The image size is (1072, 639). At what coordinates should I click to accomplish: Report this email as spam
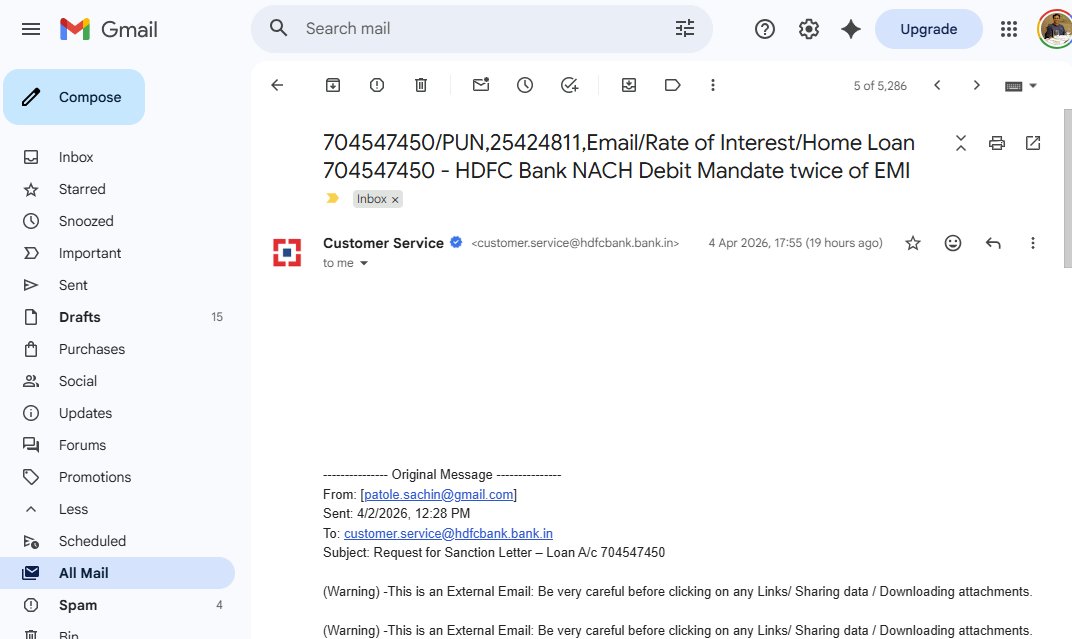coord(377,85)
